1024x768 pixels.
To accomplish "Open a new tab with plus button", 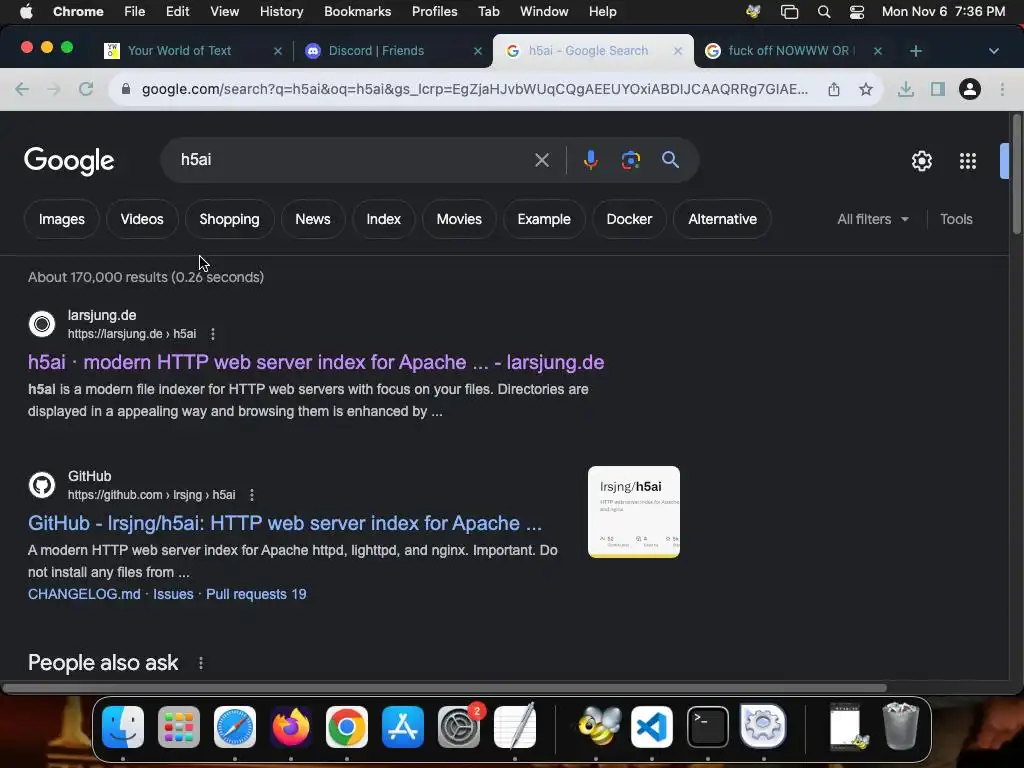I will click(916, 51).
